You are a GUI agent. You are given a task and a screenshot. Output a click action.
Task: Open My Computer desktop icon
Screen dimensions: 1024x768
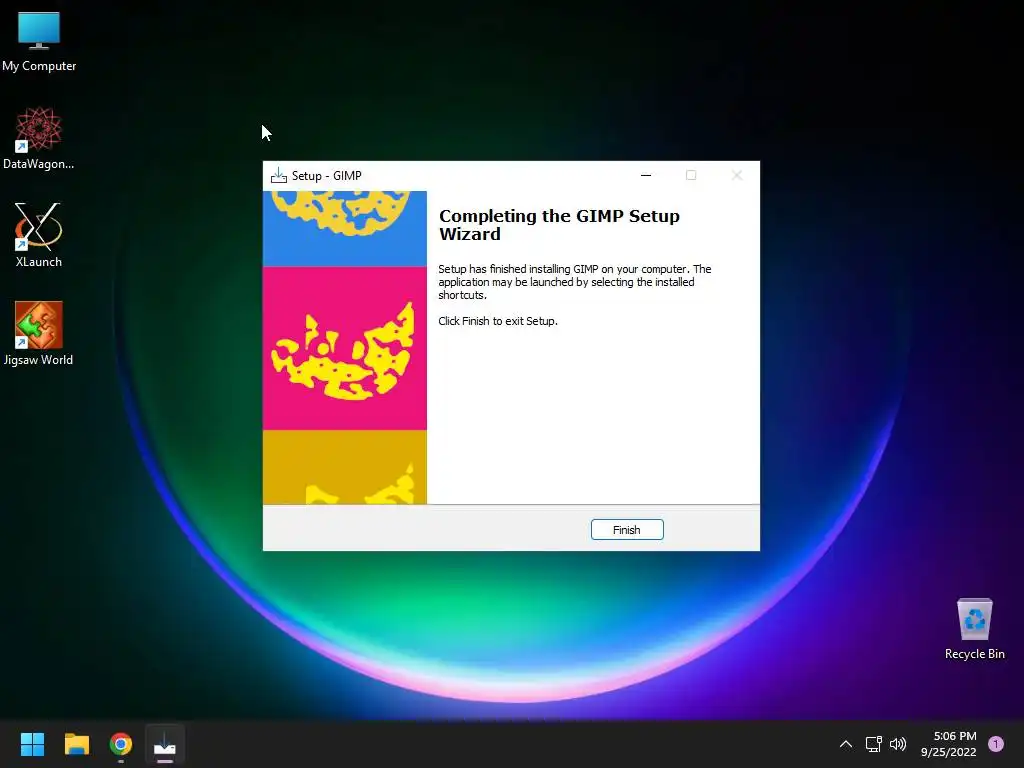tap(39, 41)
